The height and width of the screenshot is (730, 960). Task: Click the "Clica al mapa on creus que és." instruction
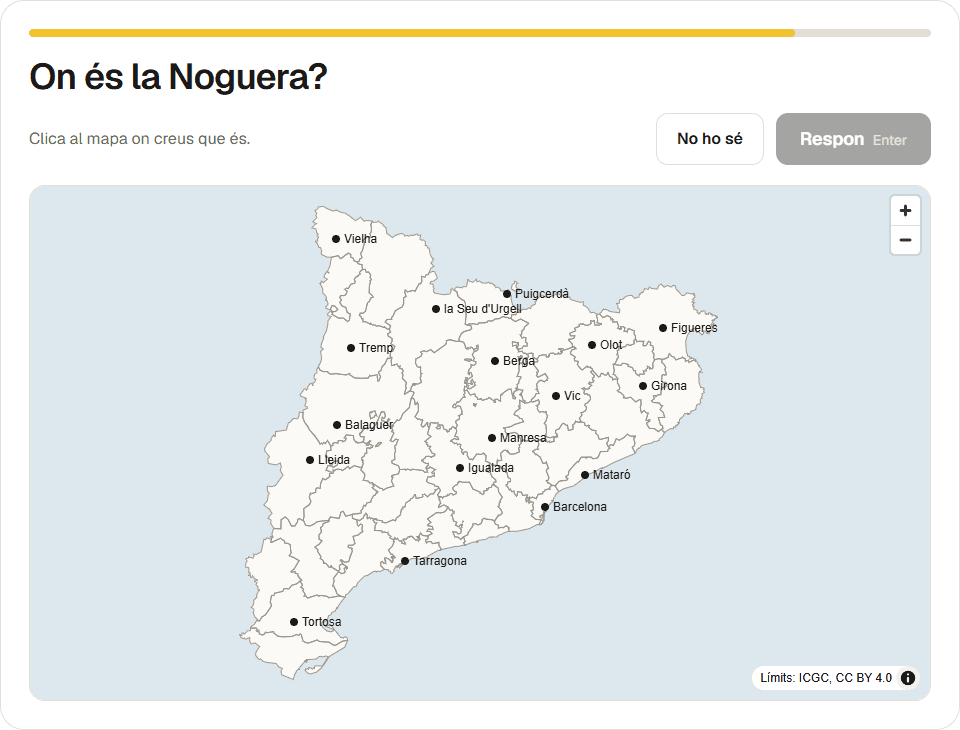pyautogui.click(x=140, y=139)
